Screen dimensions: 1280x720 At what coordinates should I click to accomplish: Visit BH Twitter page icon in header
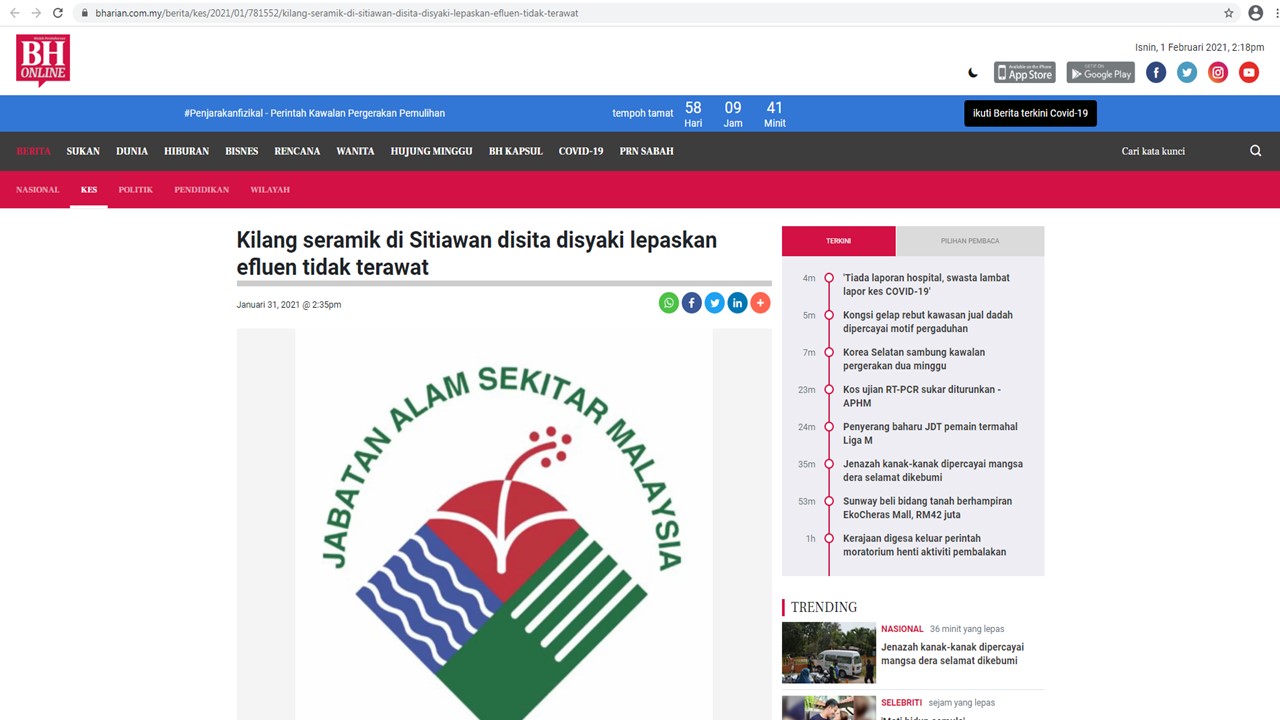[1187, 72]
